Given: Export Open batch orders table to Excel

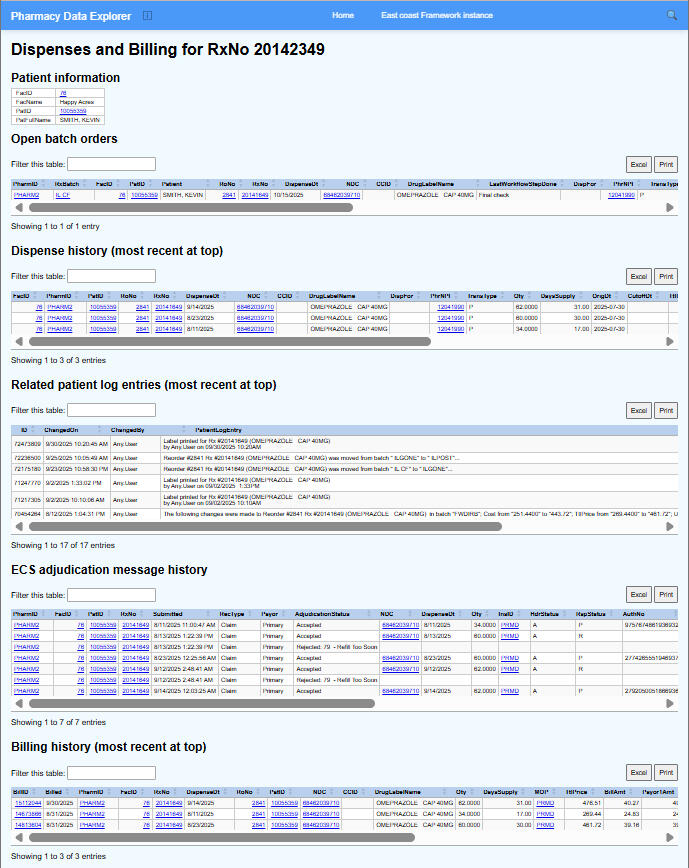Looking at the screenshot, I should tap(638, 164).
